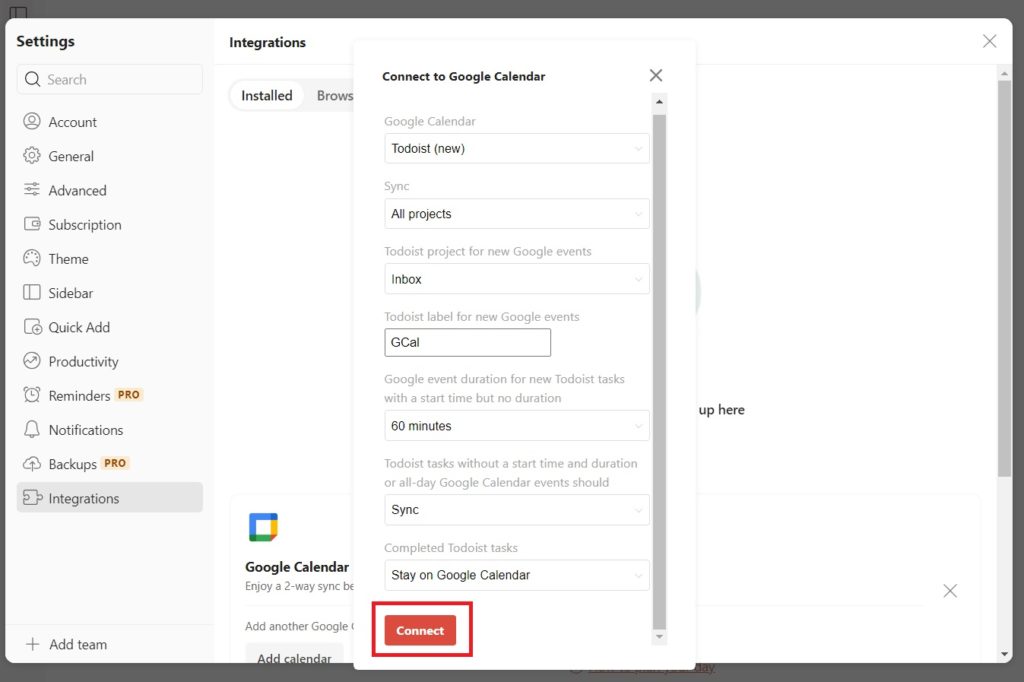This screenshot has width=1024, height=682.
Task: Click the Backups PRO badge
Action: (116, 463)
